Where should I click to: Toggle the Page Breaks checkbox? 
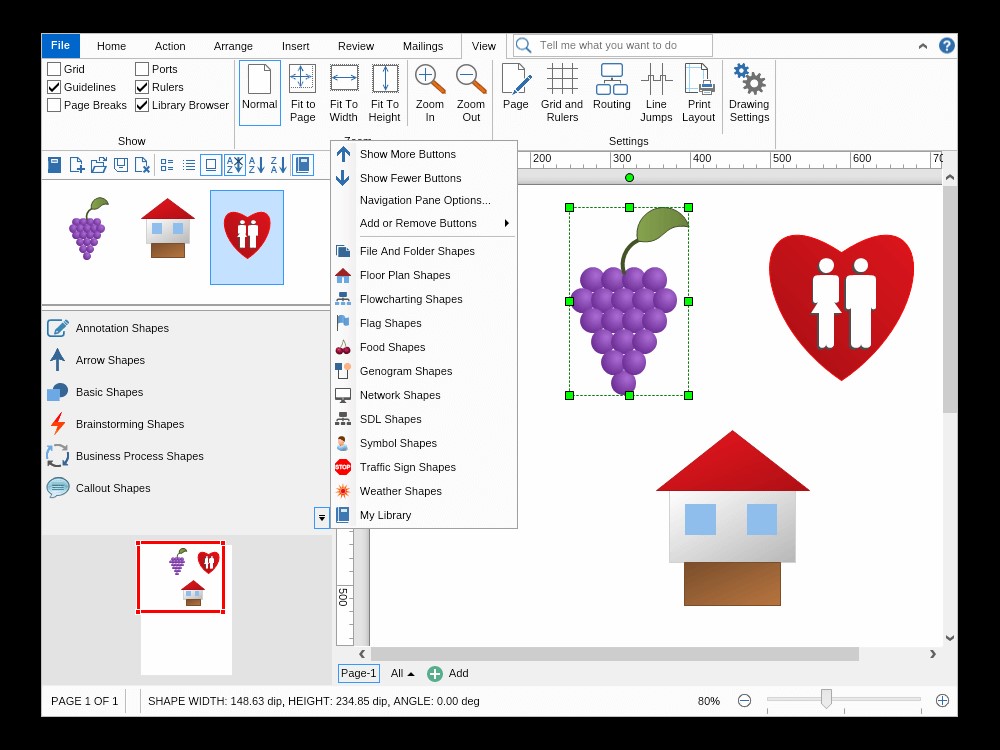55,105
